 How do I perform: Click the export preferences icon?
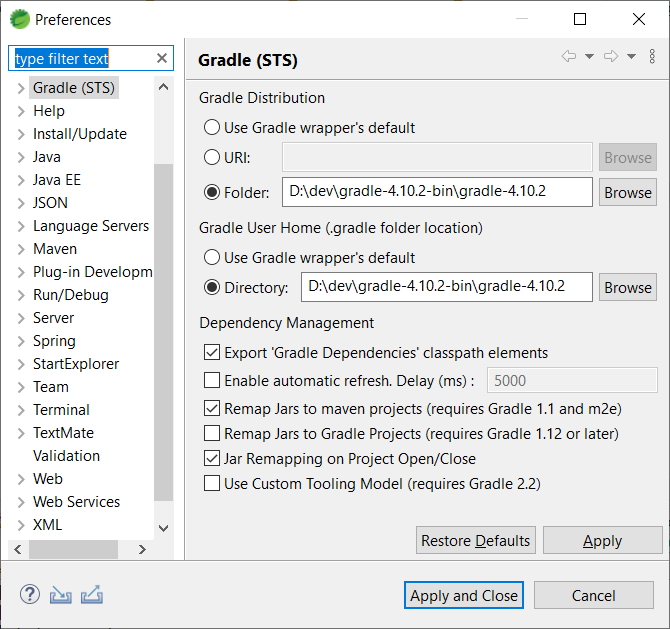click(92, 594)
